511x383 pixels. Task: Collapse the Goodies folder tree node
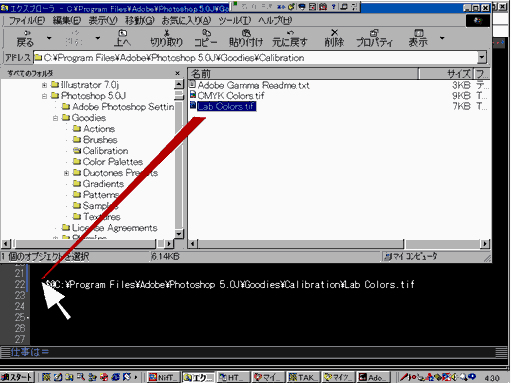(55, 118)
